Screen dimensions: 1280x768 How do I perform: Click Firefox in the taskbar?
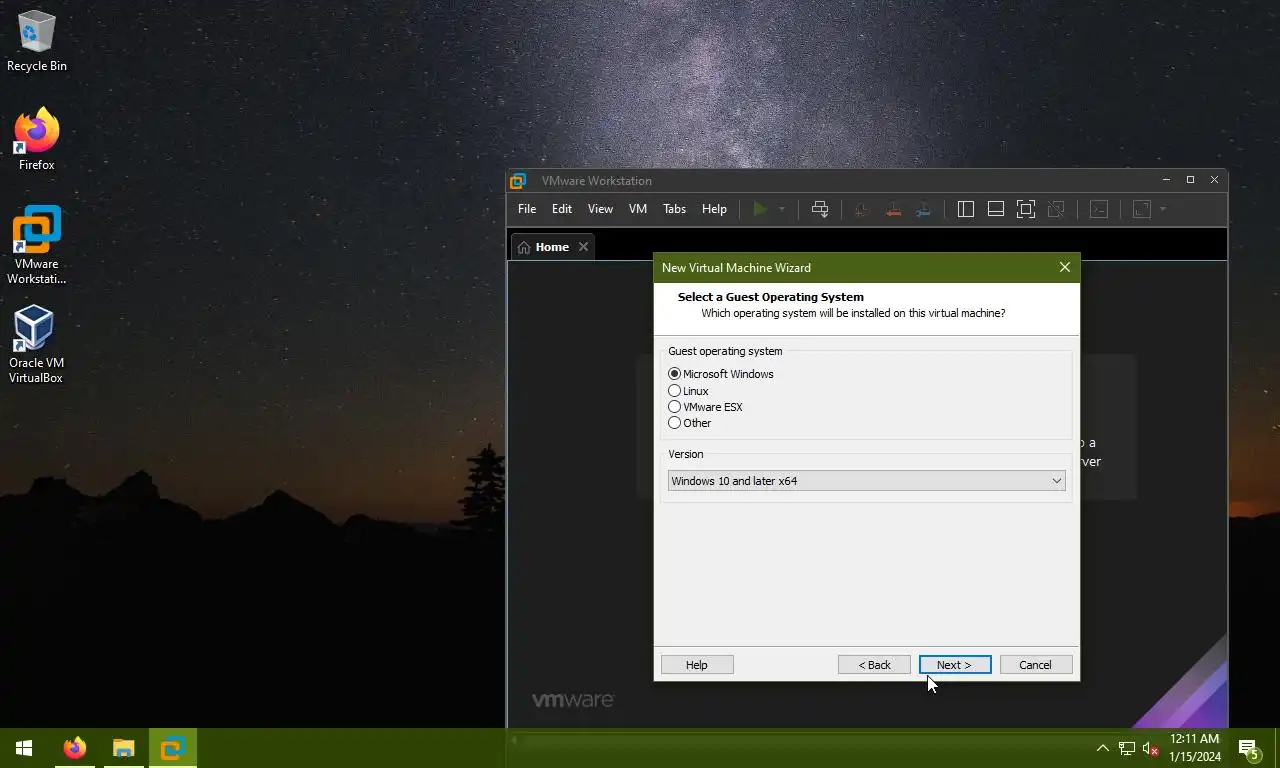[75, 748]
